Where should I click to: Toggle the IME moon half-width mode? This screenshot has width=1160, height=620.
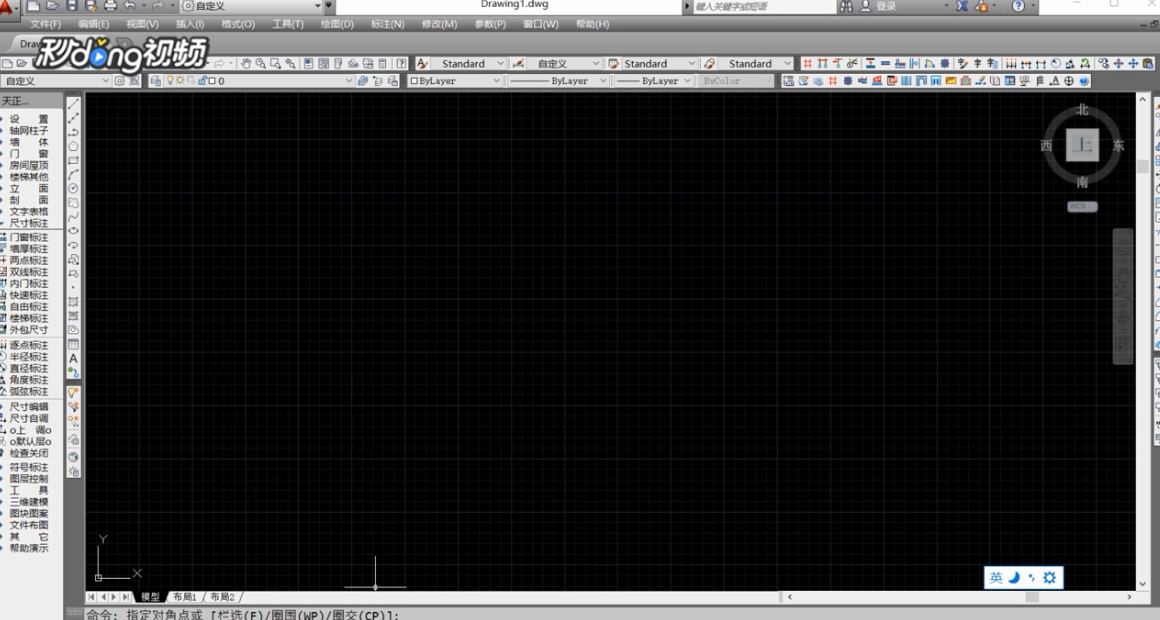pyautogui.click(x=1014, y=577)
